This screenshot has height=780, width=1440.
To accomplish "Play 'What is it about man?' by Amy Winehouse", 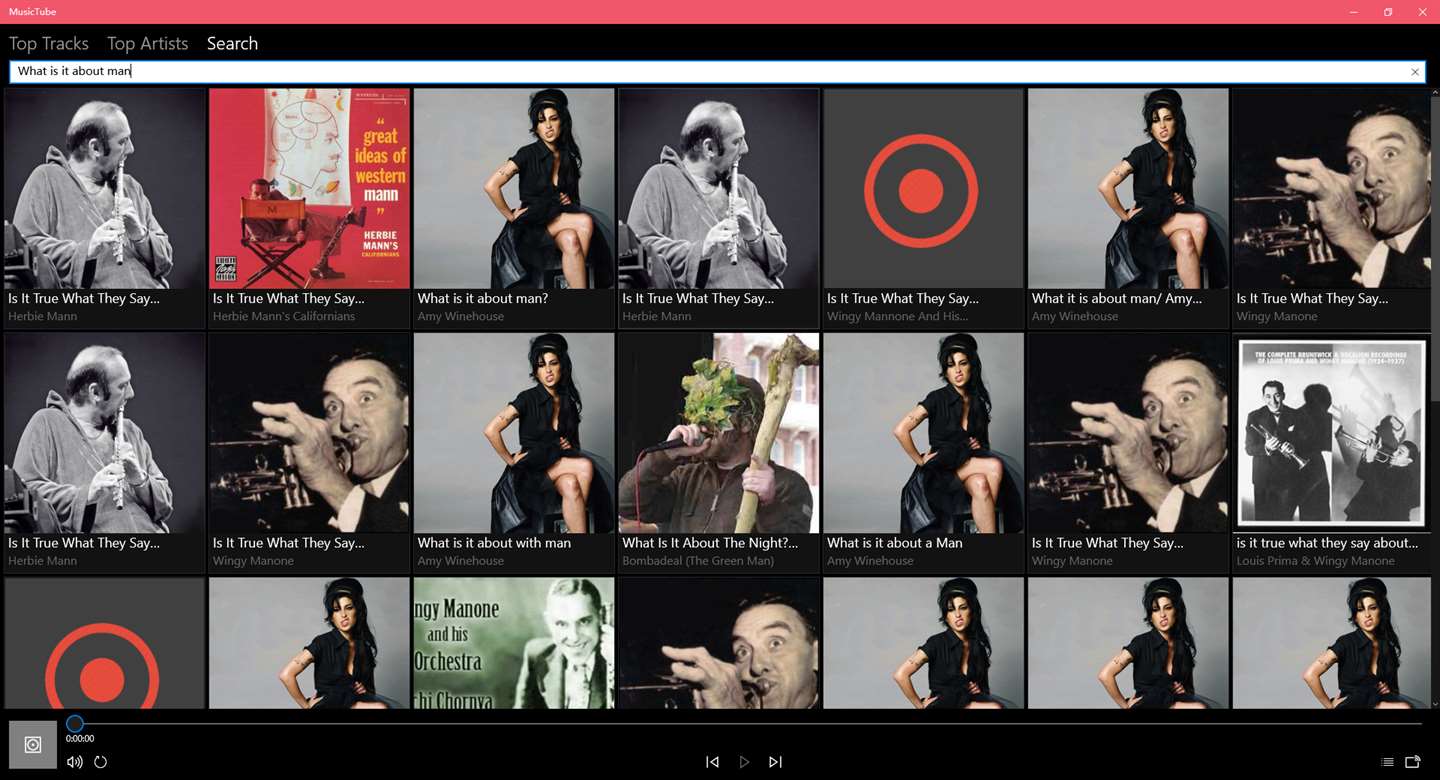I will (x=514, y=208).
